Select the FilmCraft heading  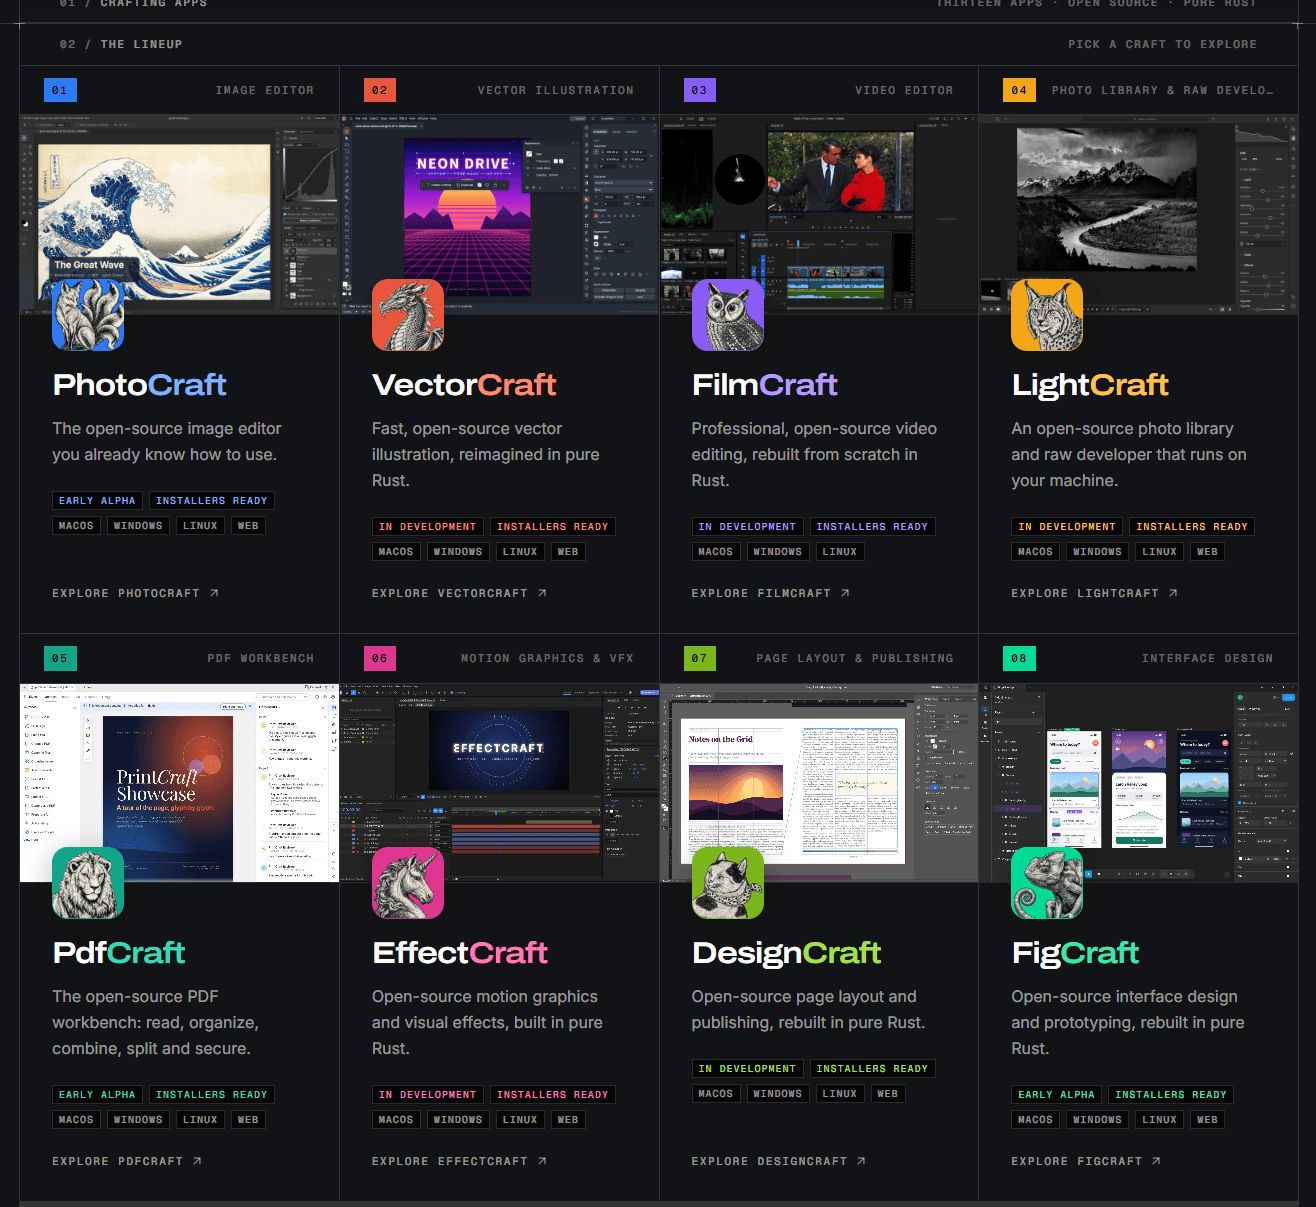point(765,385)
